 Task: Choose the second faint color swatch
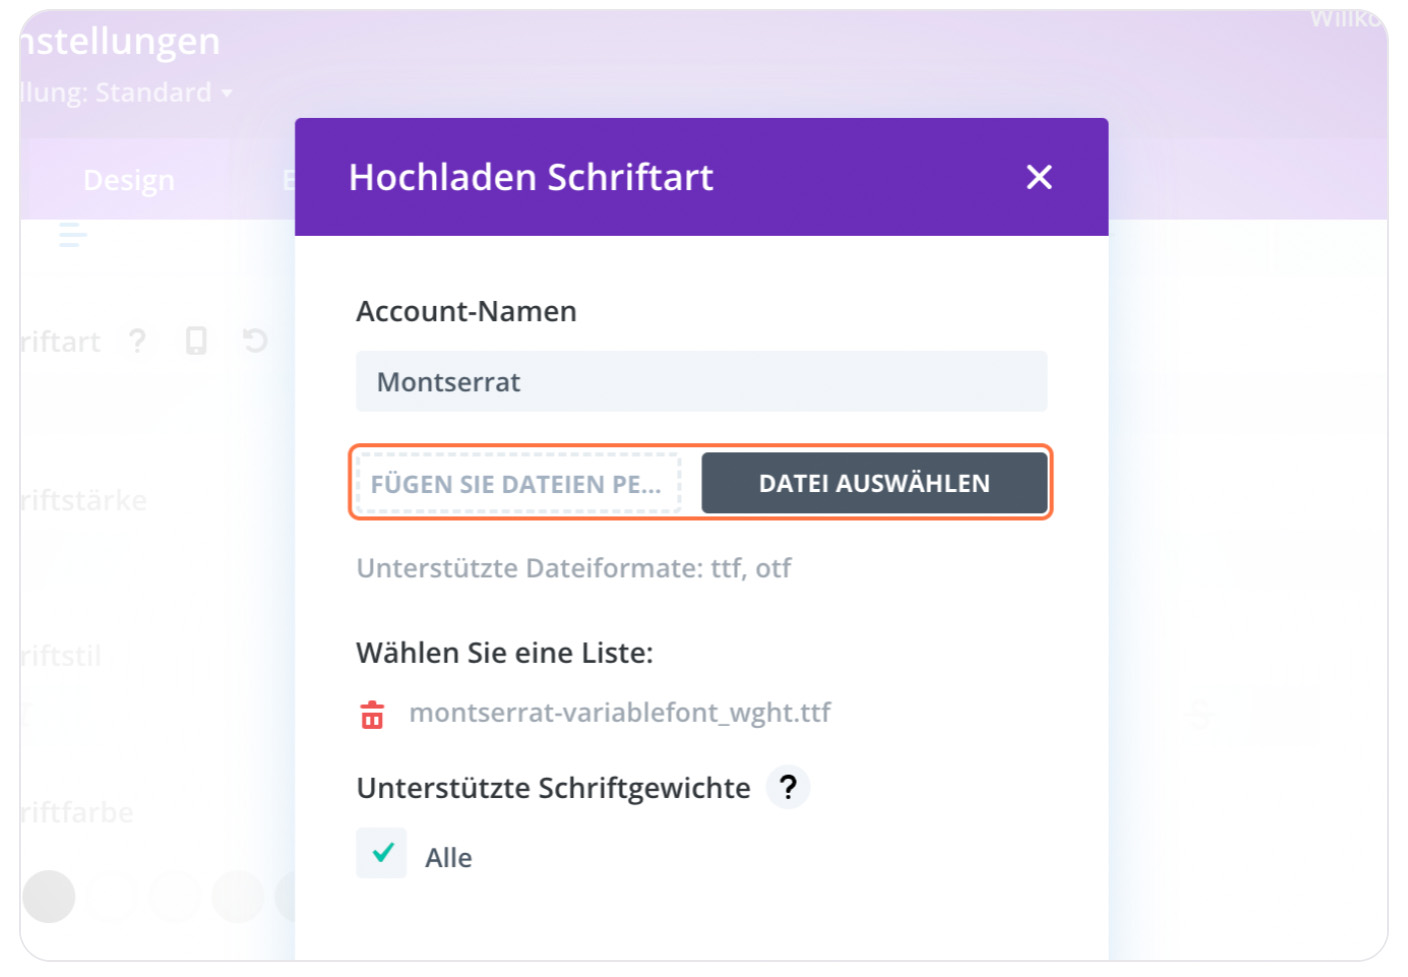click(112, 896)
